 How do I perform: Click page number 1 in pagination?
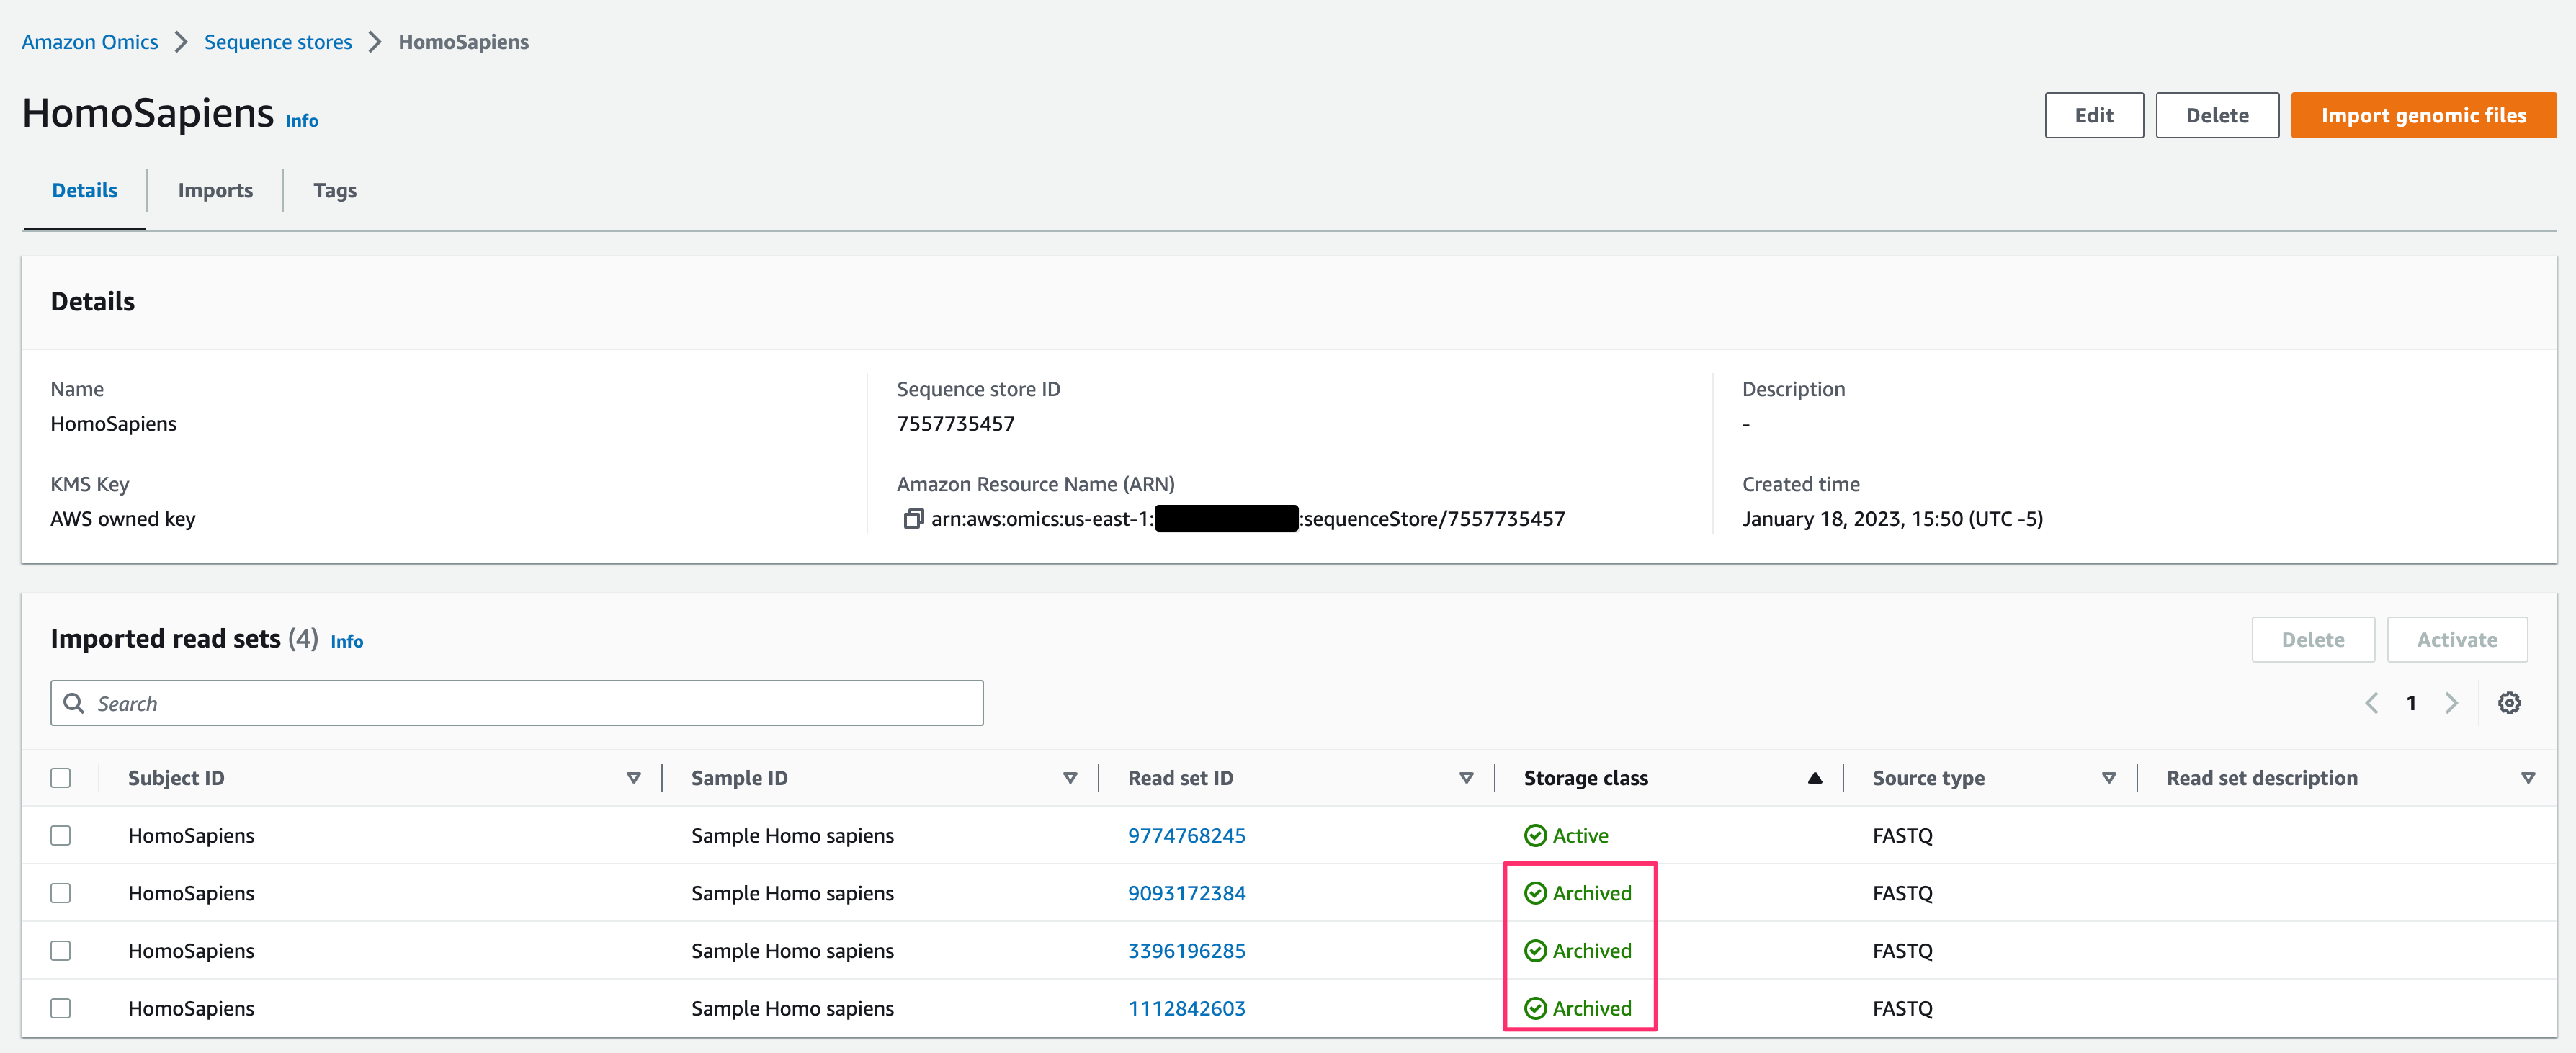click(x=2411, y=703)
